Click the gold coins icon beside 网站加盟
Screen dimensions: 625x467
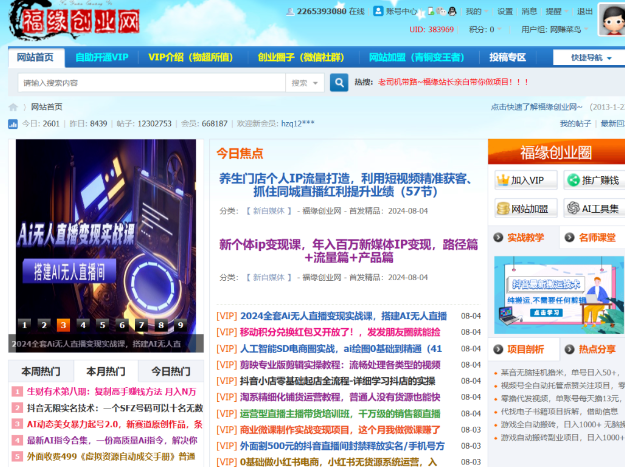coord(503,208)
